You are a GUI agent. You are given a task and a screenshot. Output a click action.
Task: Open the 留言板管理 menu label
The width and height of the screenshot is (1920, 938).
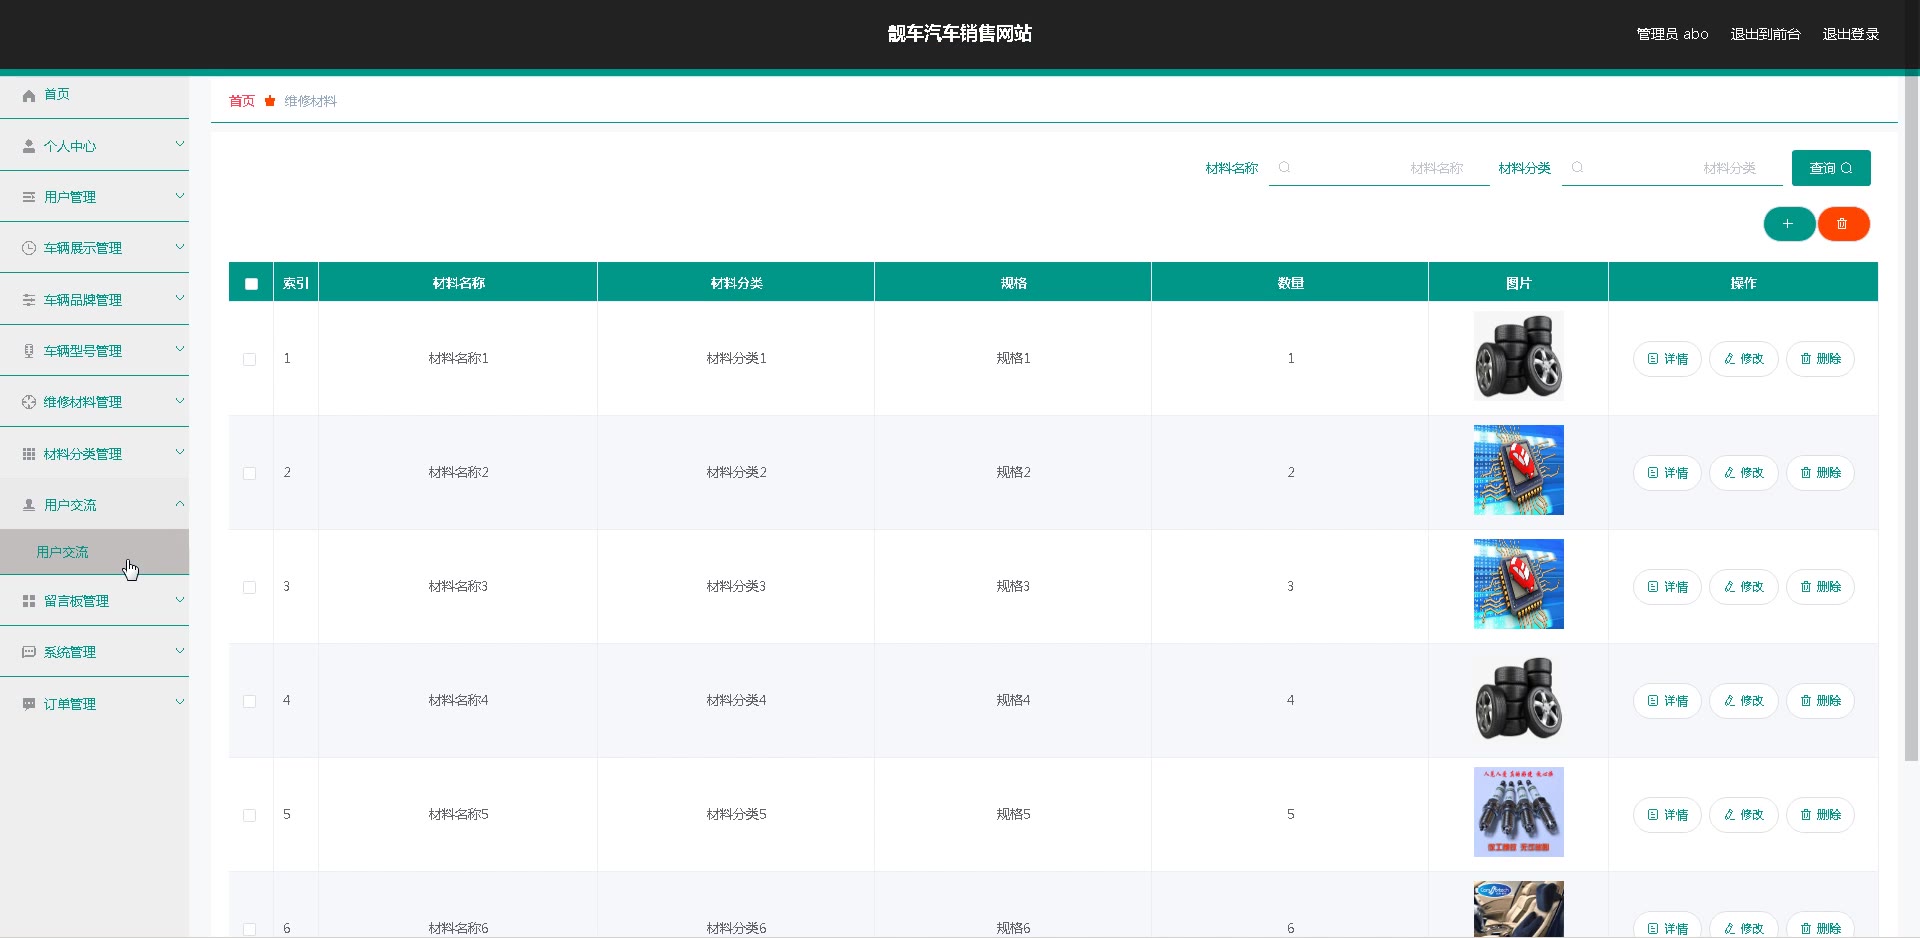[x=76, y=601]
